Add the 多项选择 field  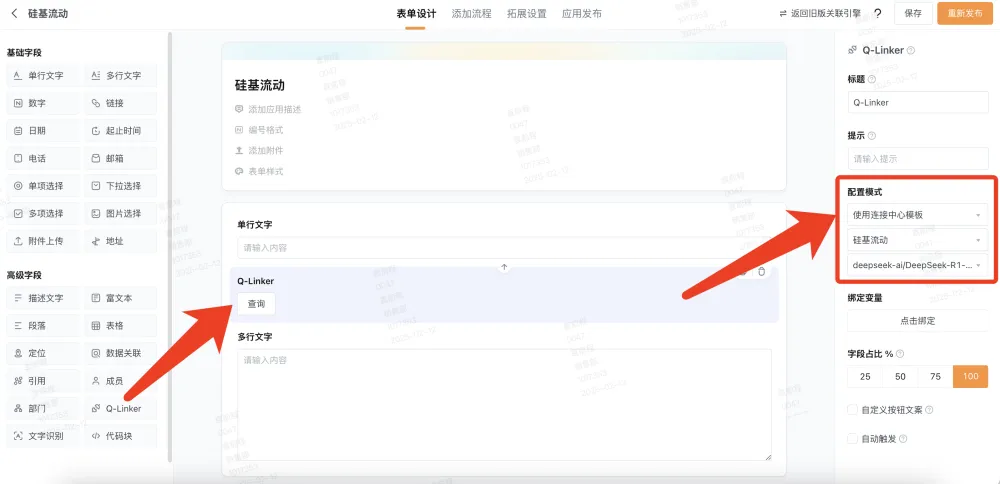[44, 214]
